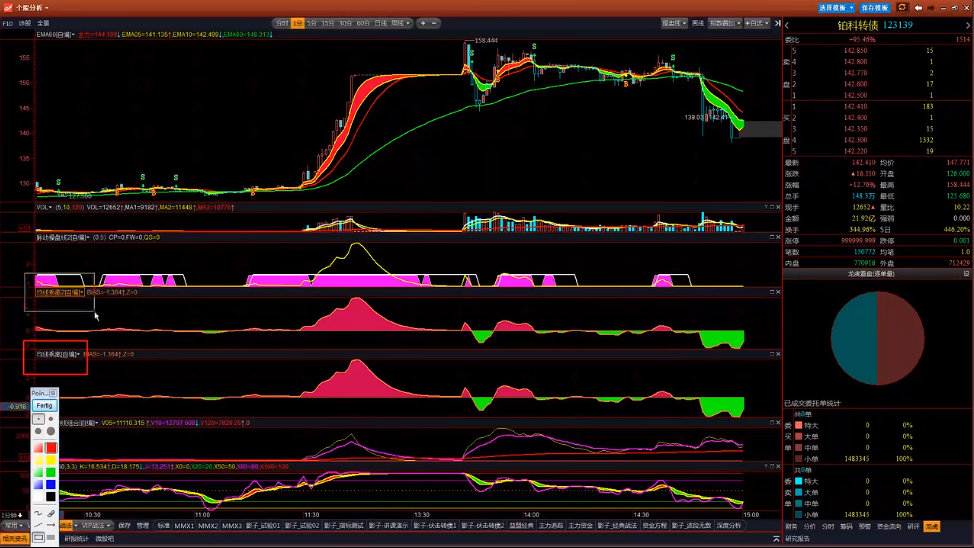Switch to 日线 daily timeframe

380,23
